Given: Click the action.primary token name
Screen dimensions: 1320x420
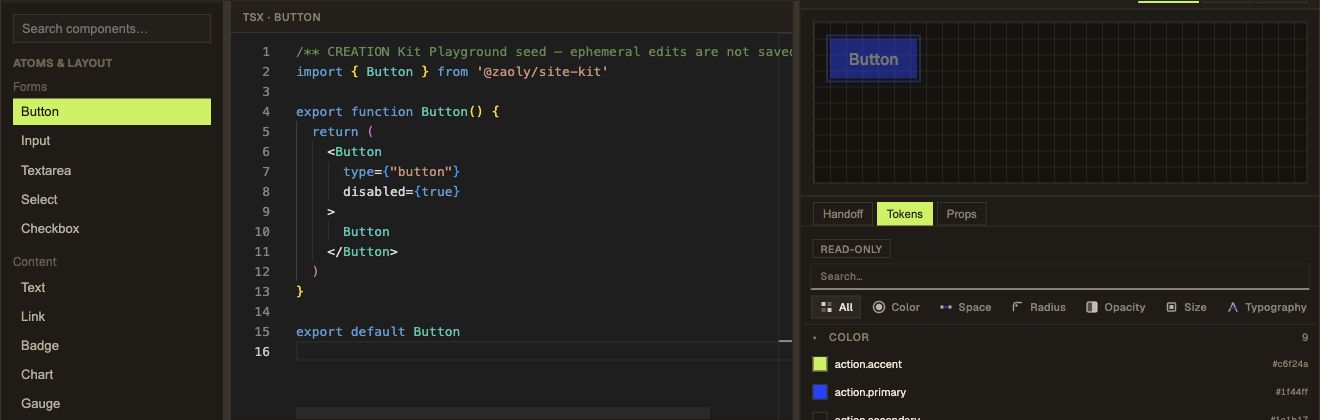Looking at the screenshot, I should tap(870, 392).
